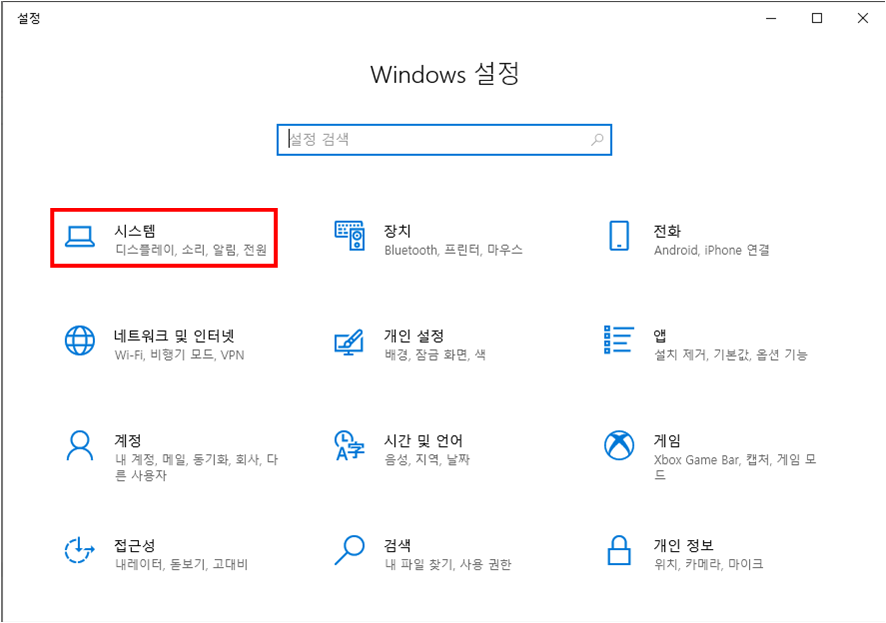886x623 pixels.
Task: Select the 시스템 title text
Action: pyautogui.click(x=135, y=230)
